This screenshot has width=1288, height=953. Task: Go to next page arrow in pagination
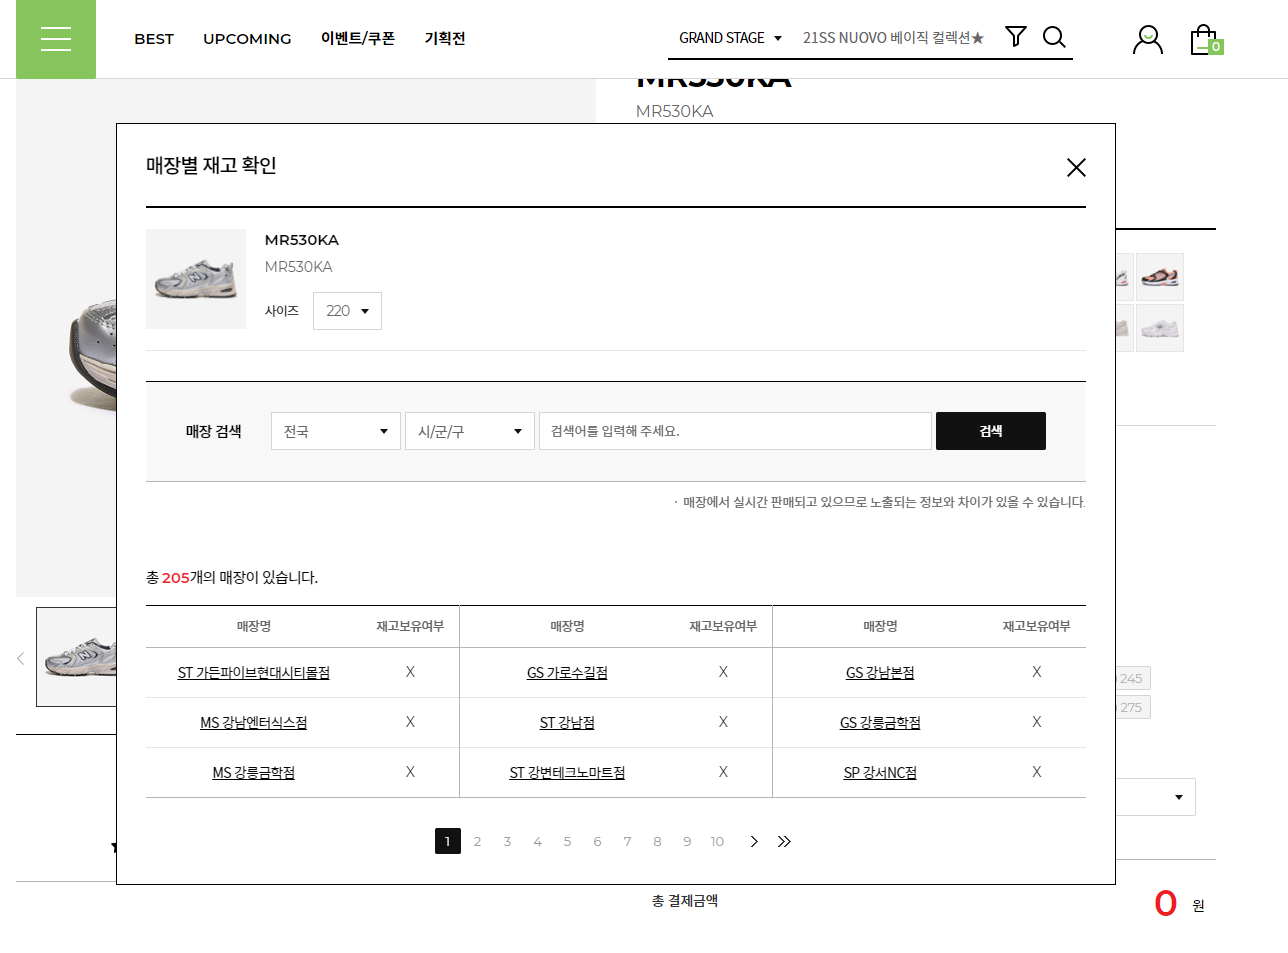pos(754,841)
